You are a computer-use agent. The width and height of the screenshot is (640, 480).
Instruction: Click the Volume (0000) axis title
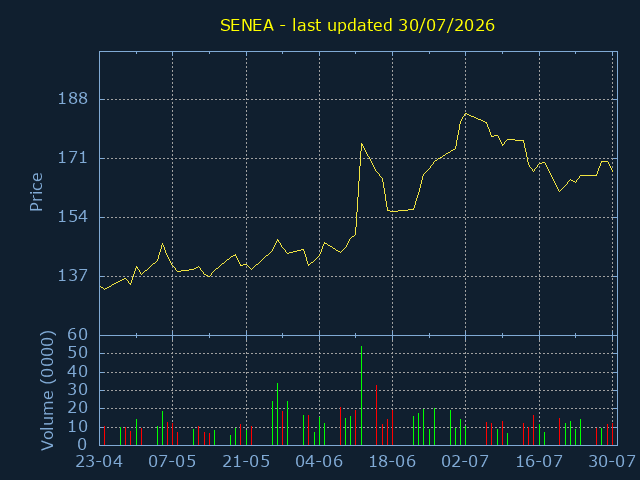click(47, 391)
